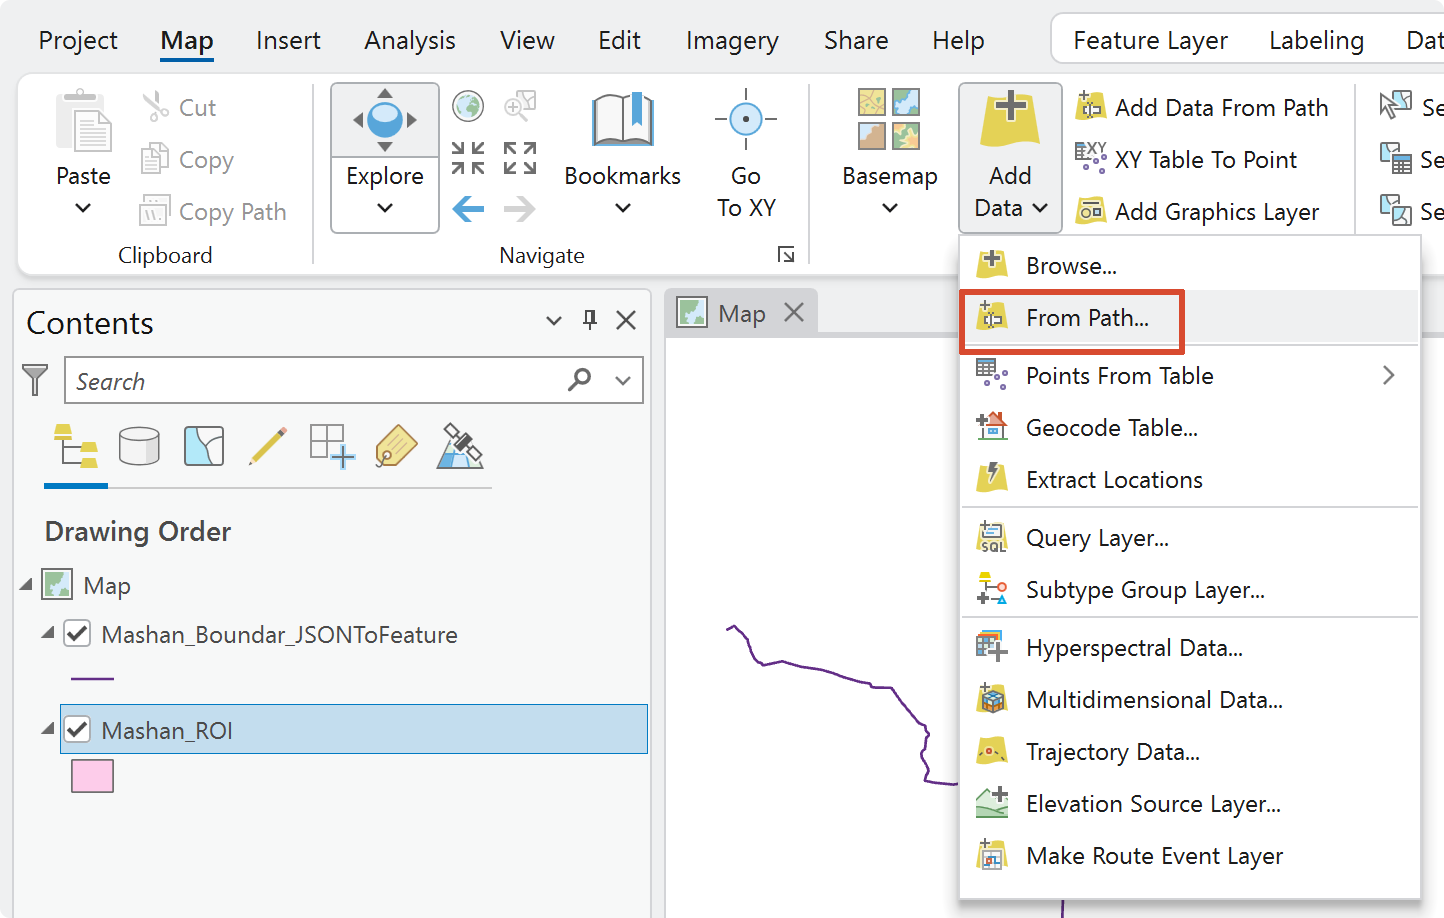
Task: Click Add Data From Path button
Action: 1202,107
